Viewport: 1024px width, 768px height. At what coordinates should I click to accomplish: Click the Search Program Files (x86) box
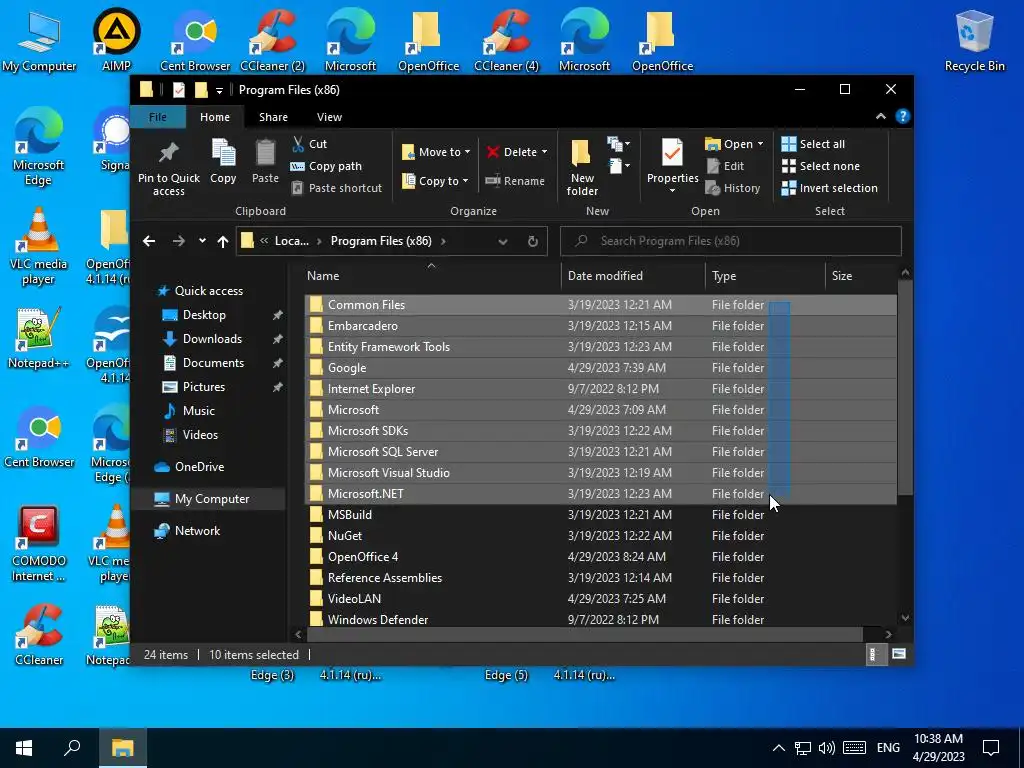coord(731,241)
